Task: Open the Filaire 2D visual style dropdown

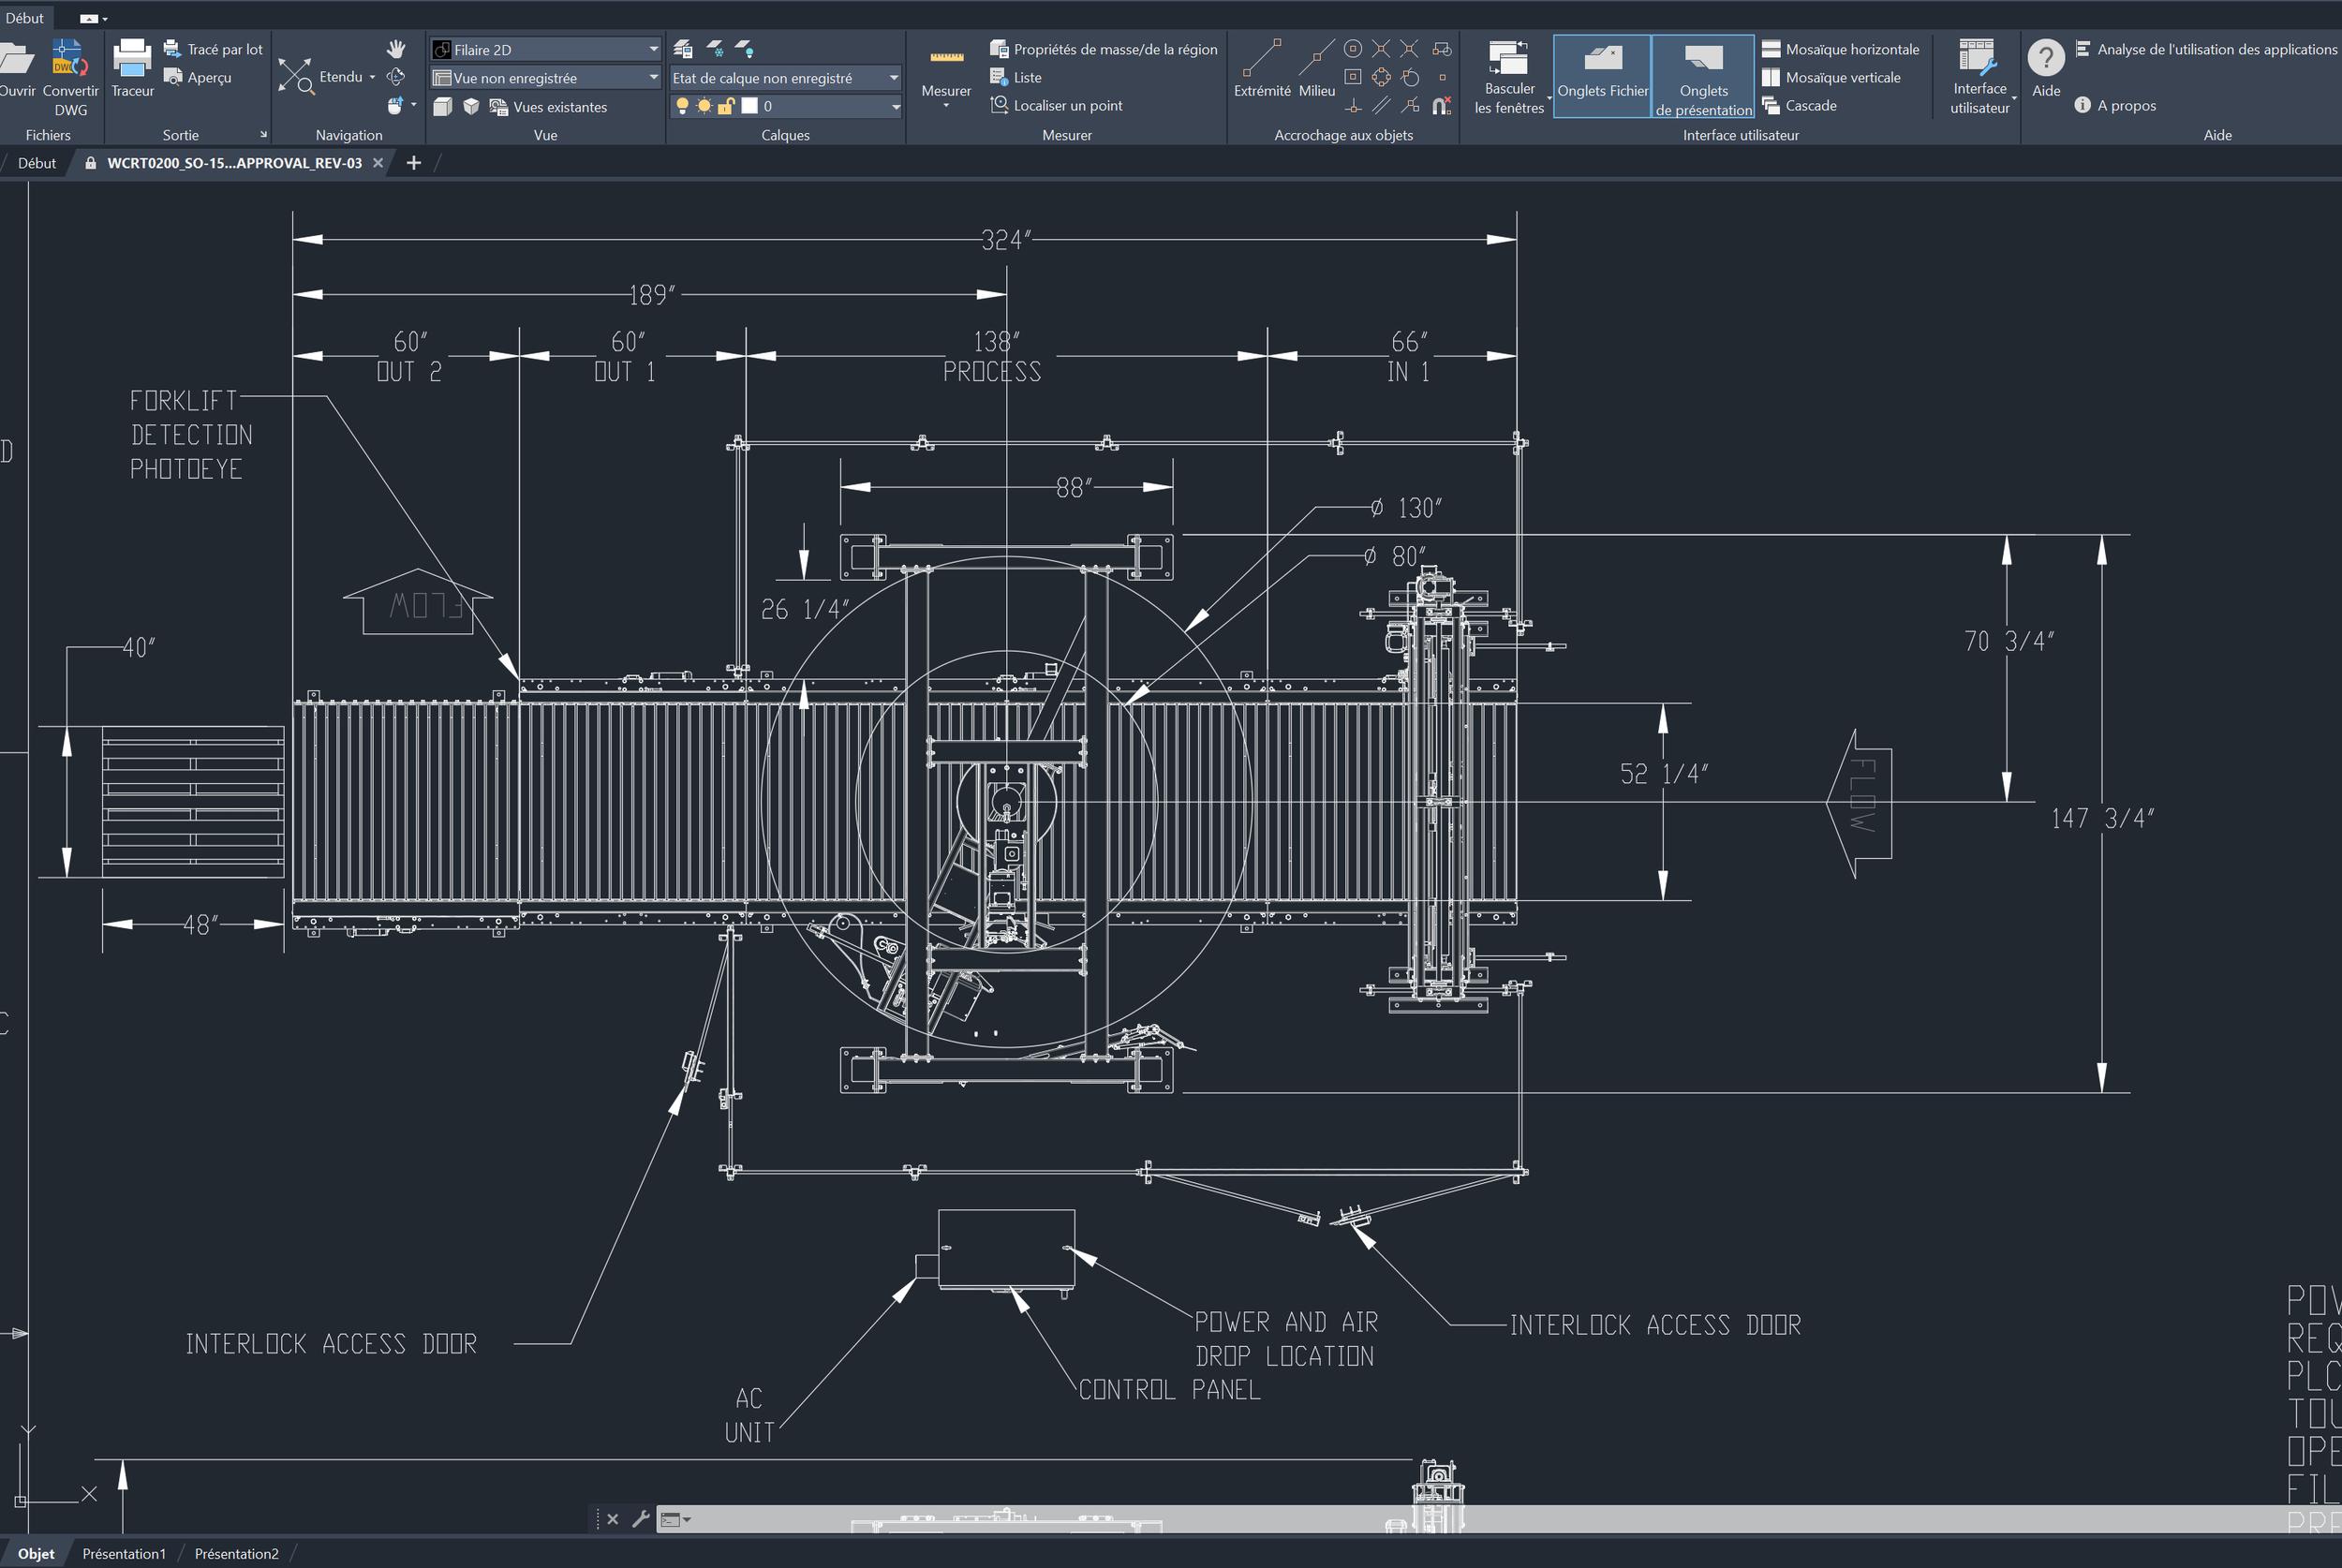Action: pos(653,49)
